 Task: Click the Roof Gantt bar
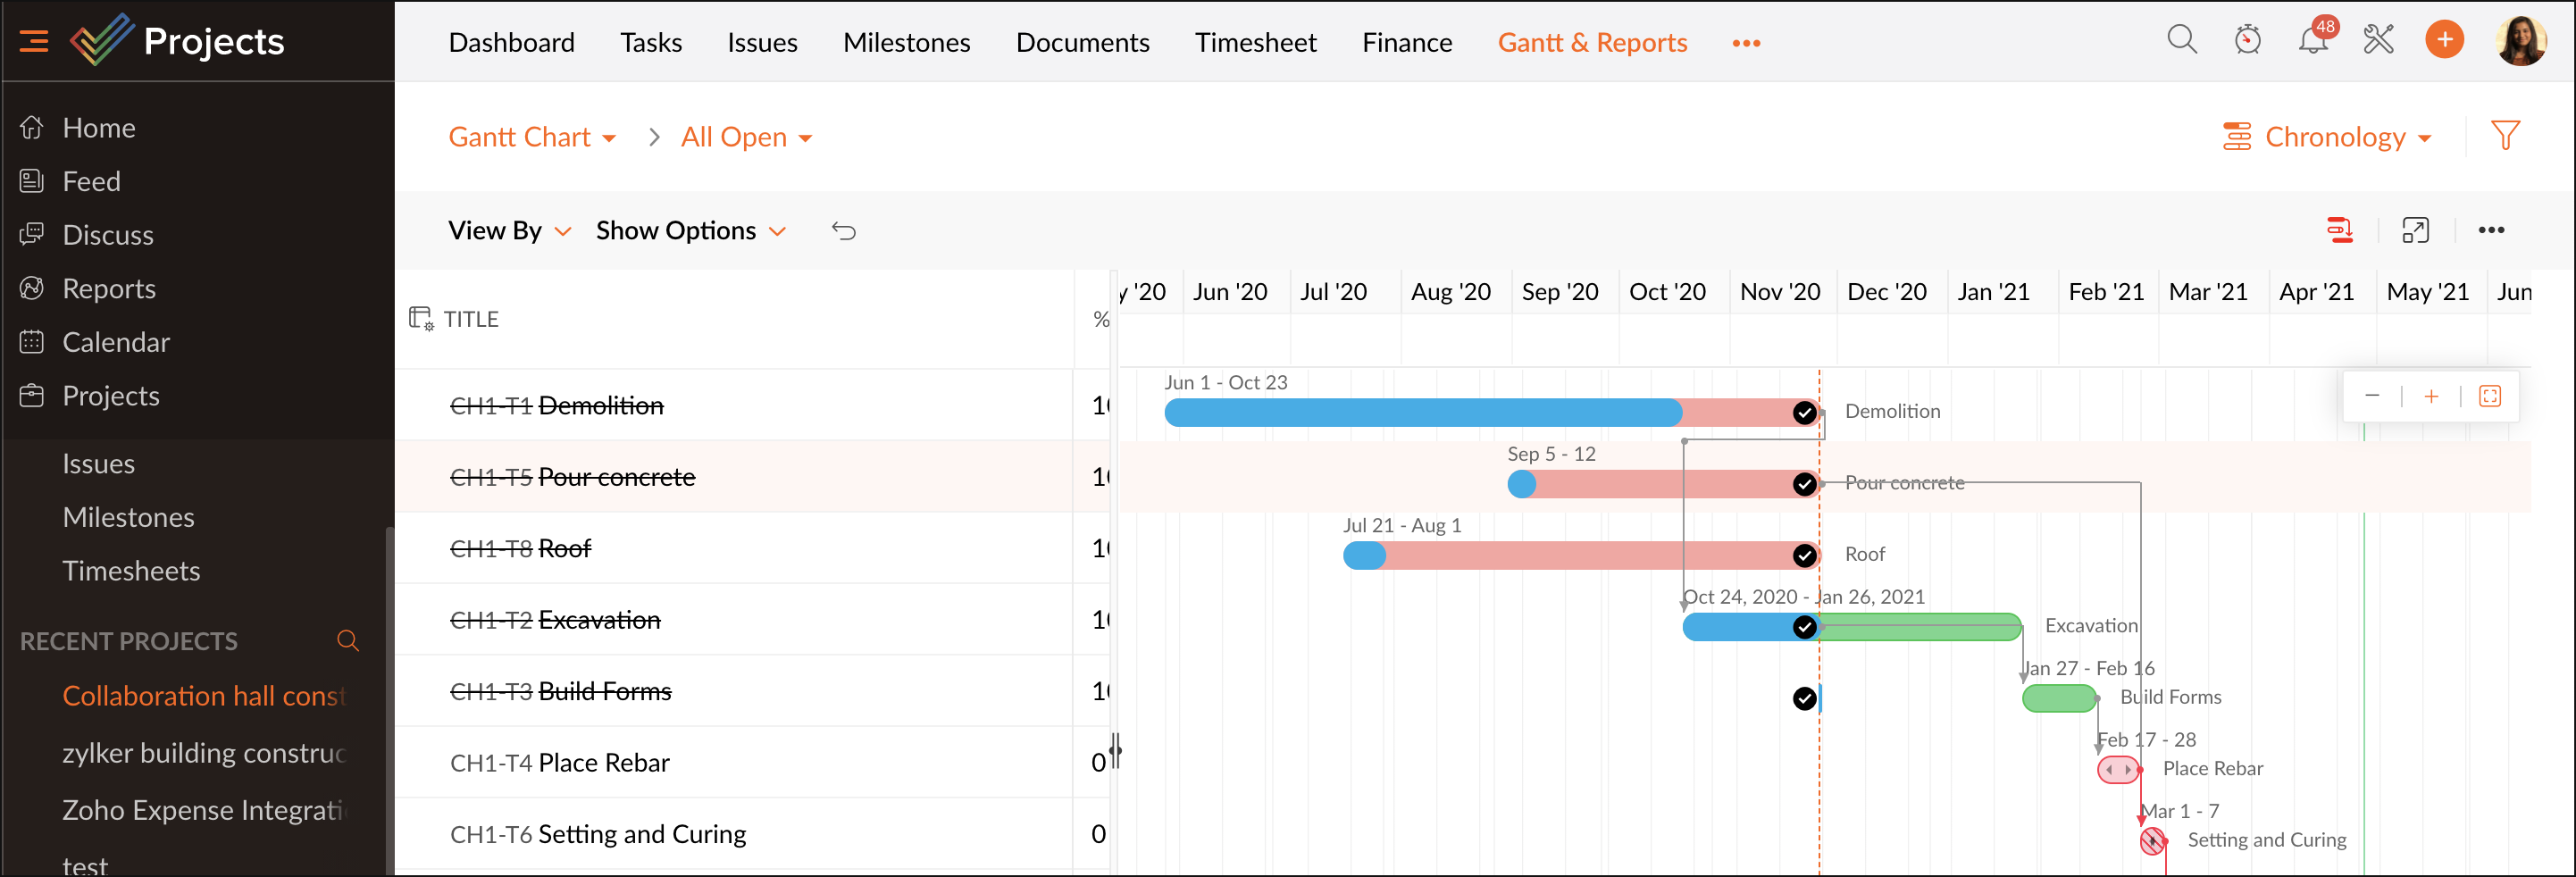pyautogui.click(x=1580, y=555)
